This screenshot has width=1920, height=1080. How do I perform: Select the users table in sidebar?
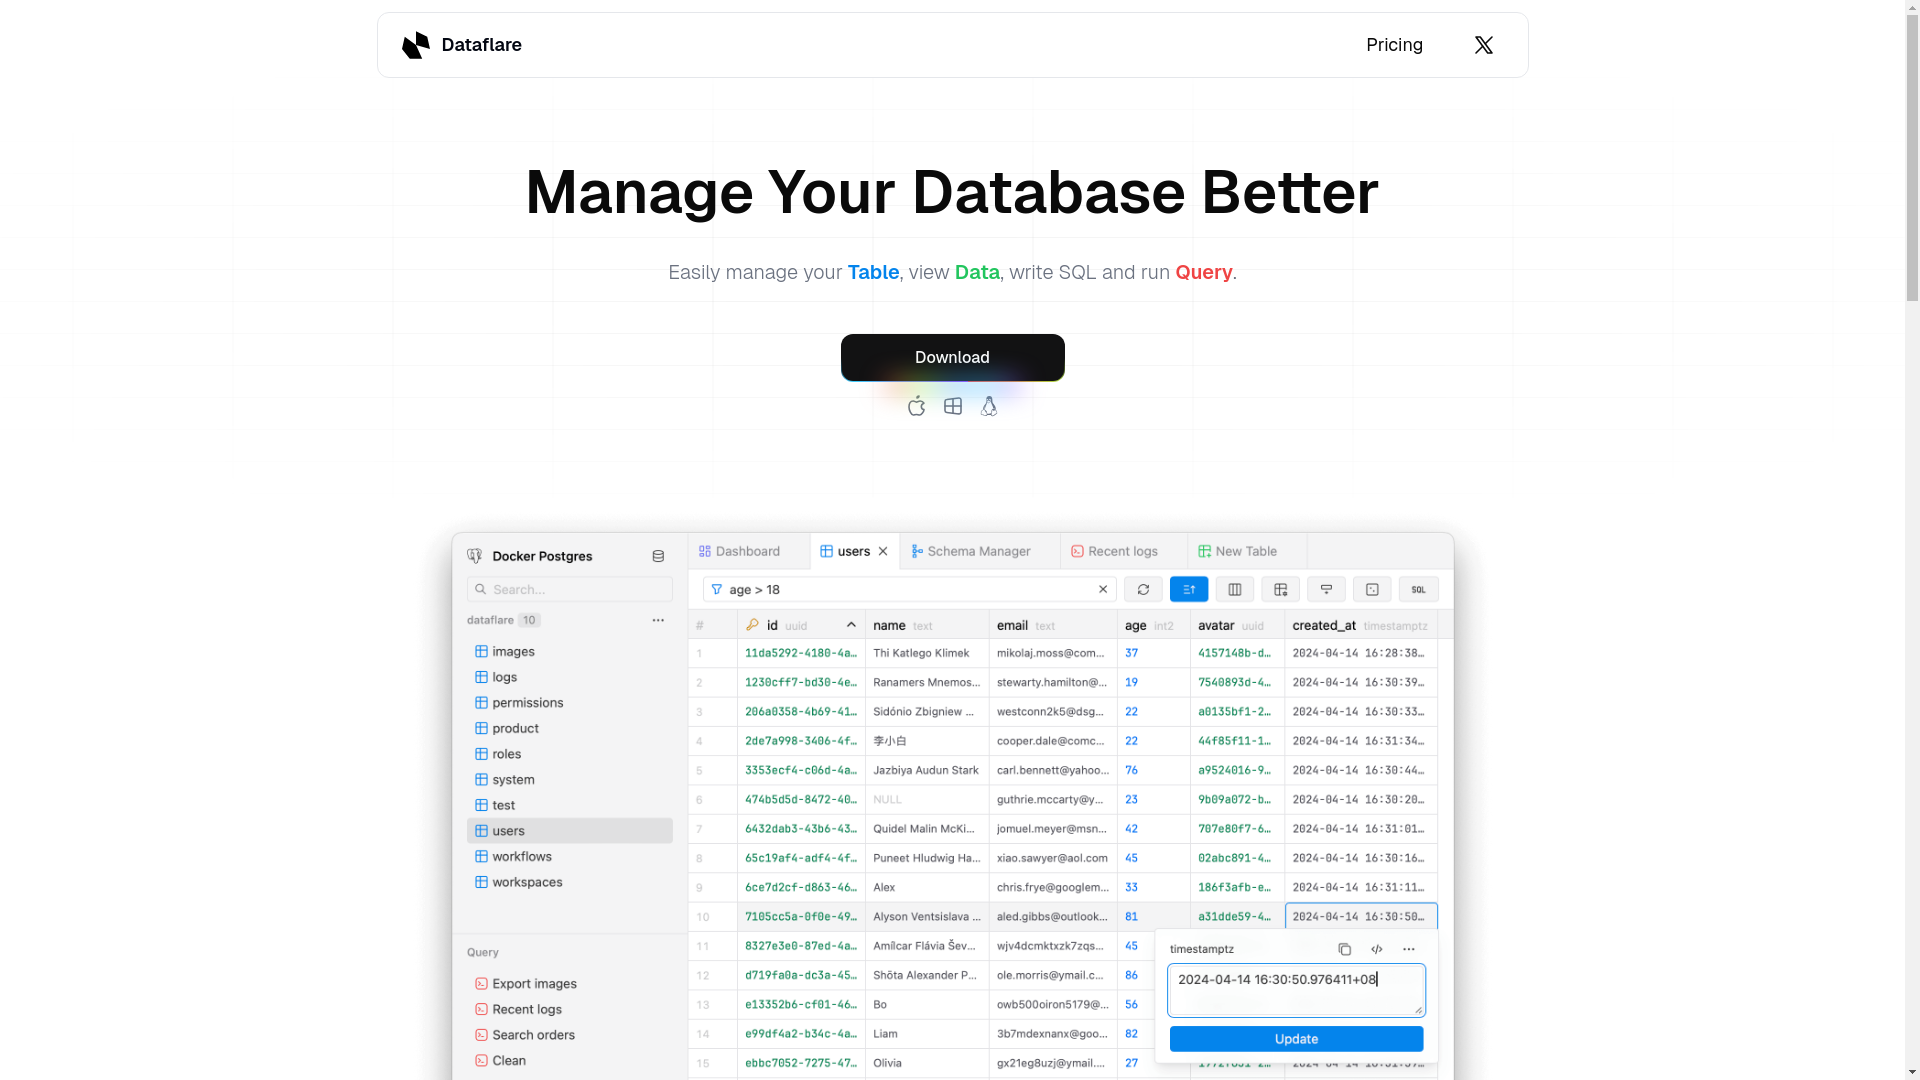pos(569,831)
